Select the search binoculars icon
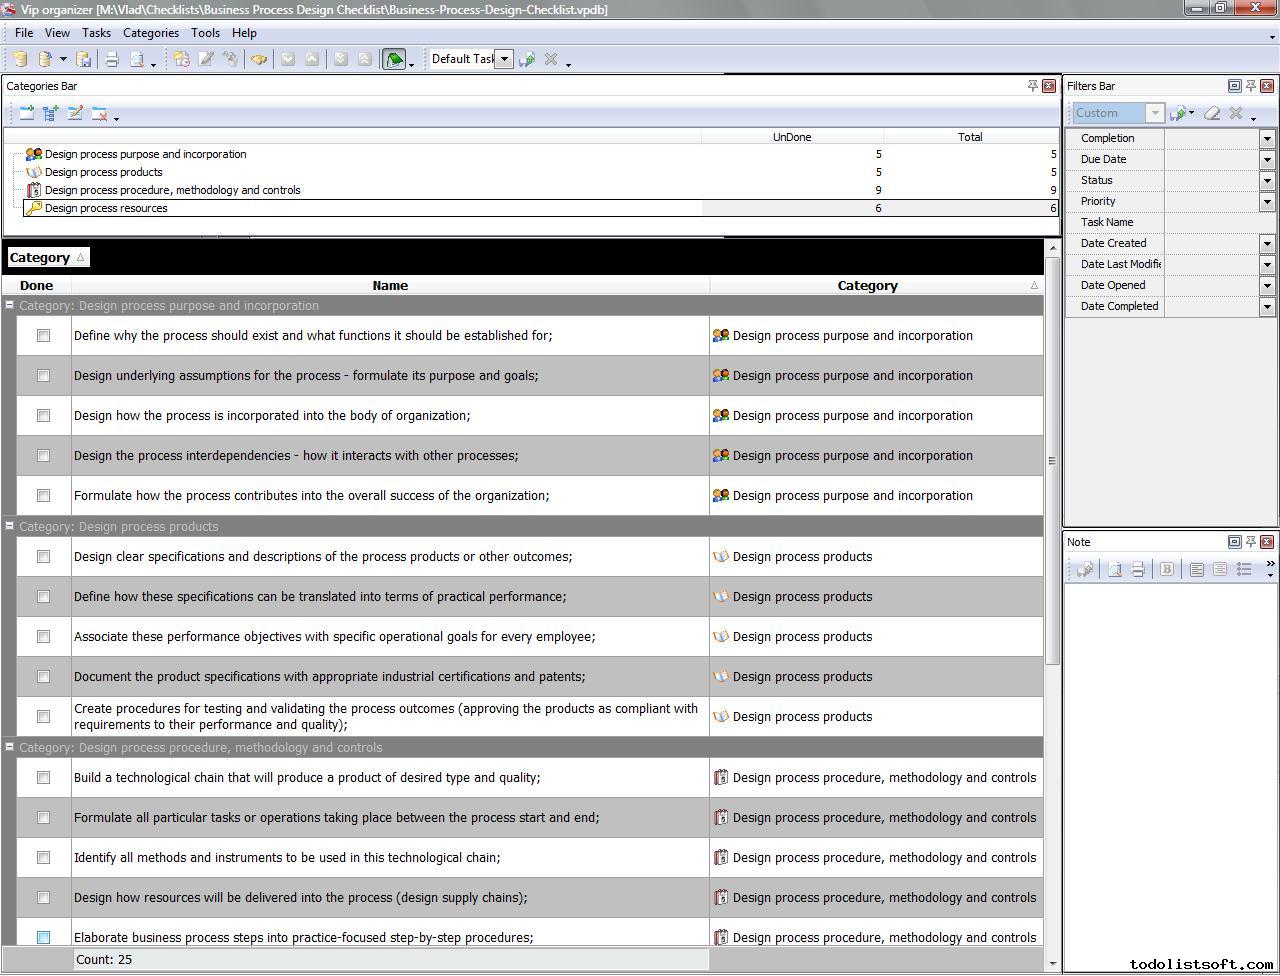 [259, 59]
